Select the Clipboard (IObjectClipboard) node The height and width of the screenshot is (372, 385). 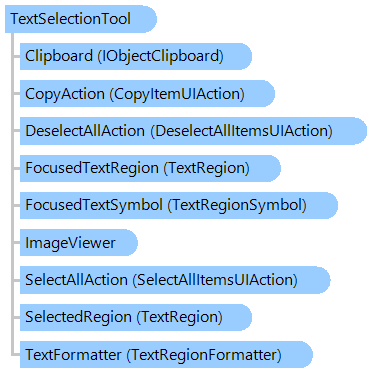[136, 56]
